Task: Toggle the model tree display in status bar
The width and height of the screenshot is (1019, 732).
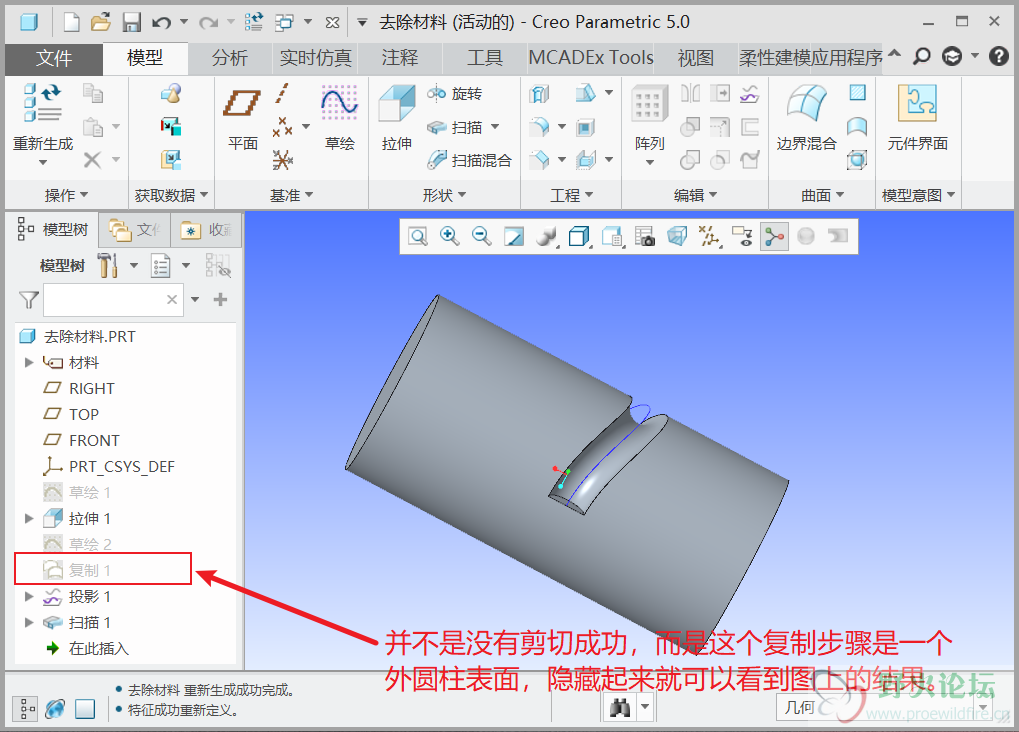Action: 25,709
